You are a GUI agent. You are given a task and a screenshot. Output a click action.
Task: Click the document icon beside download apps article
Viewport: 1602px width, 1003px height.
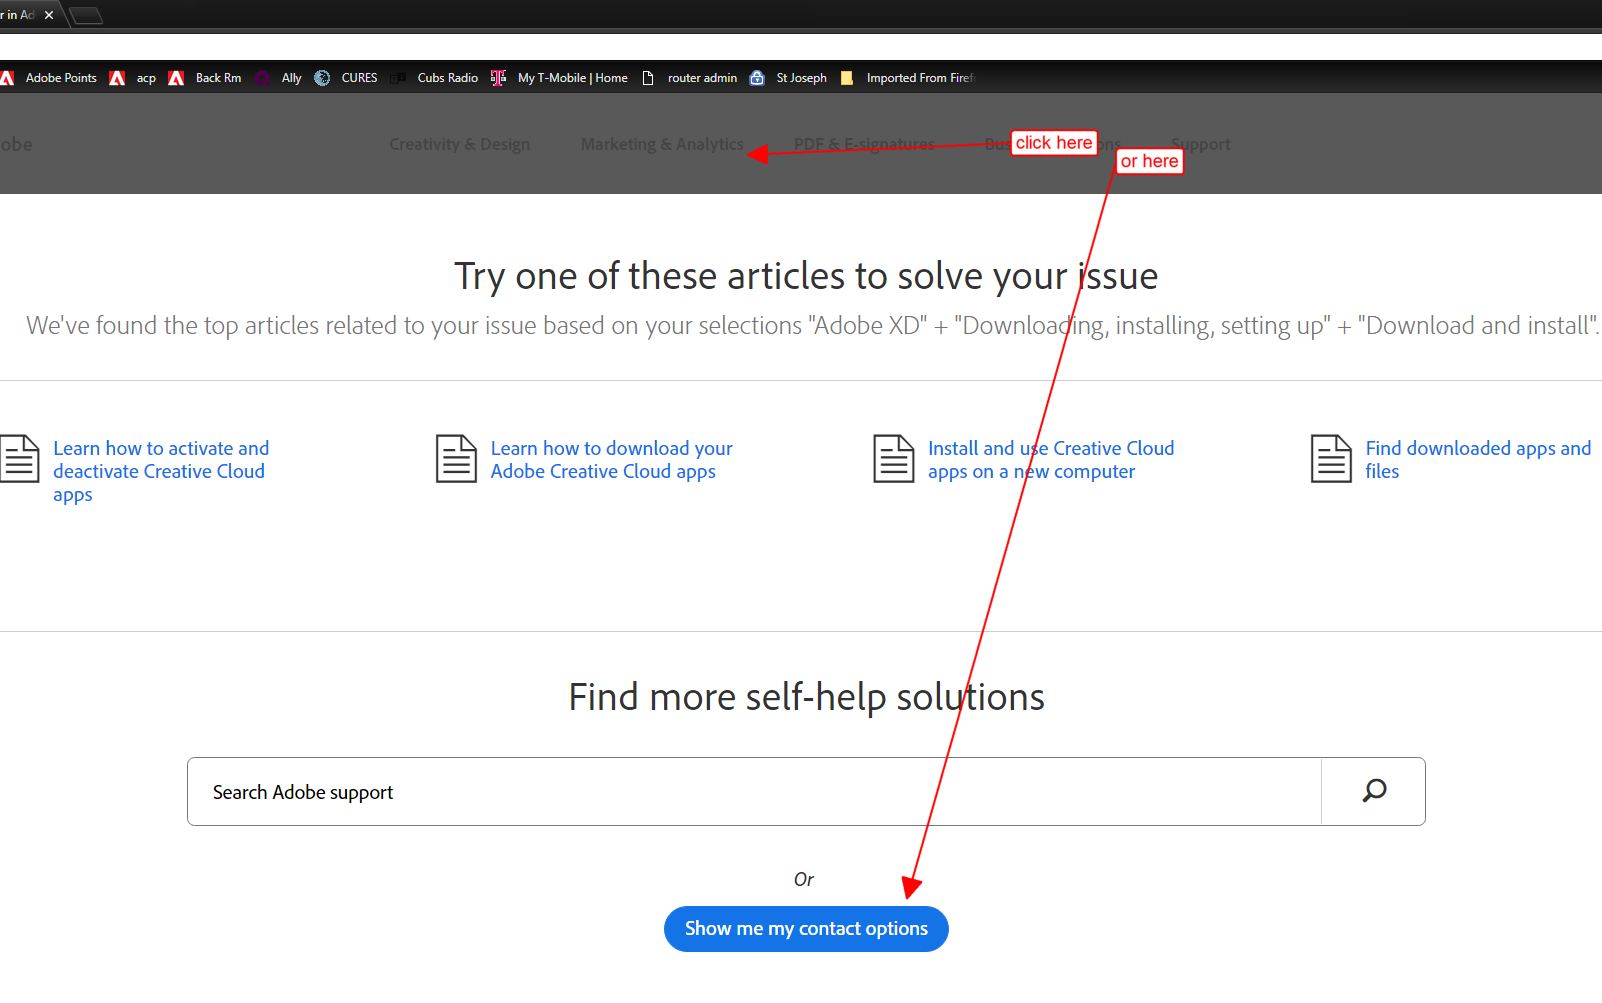coord(456,459)
